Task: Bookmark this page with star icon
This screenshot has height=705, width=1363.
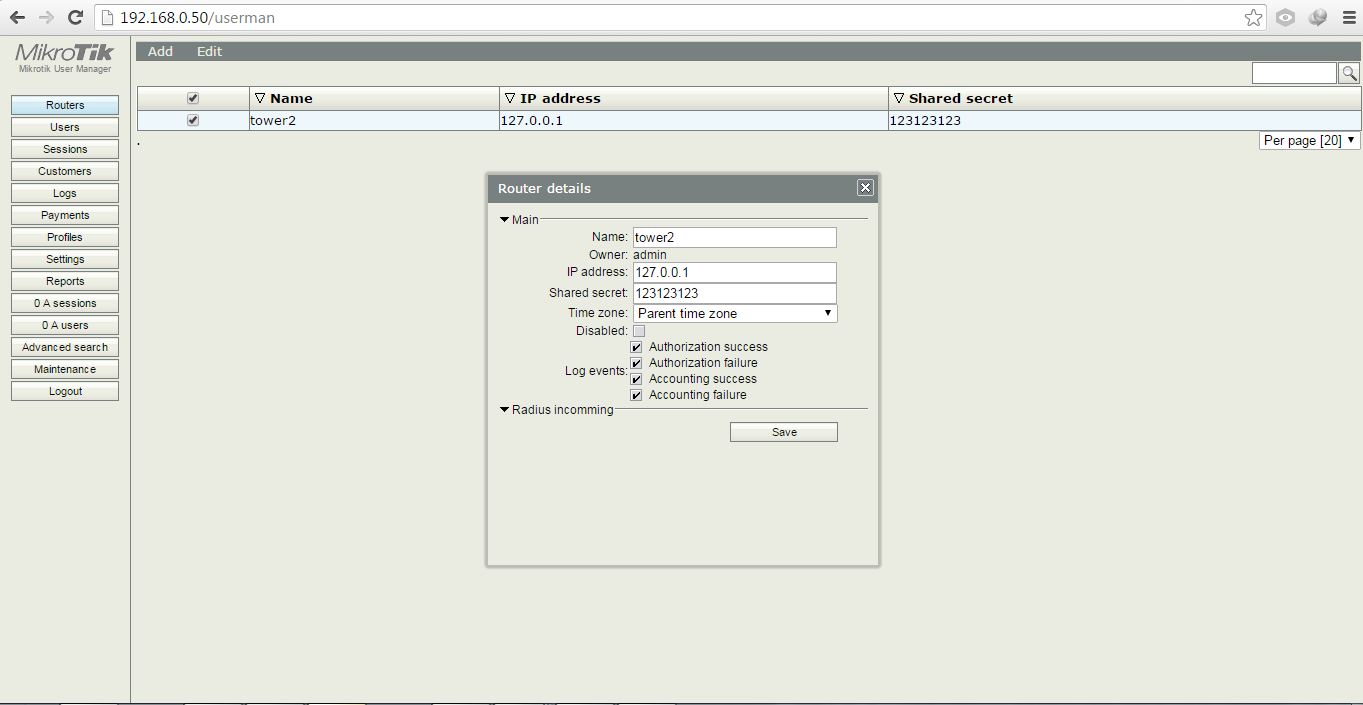Action: (1253, 17)
